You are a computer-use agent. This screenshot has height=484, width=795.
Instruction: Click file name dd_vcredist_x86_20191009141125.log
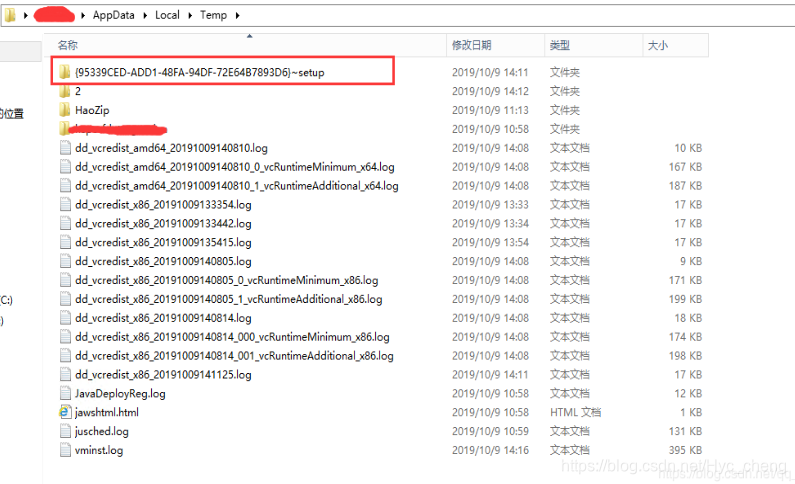(x=163, y=375)
